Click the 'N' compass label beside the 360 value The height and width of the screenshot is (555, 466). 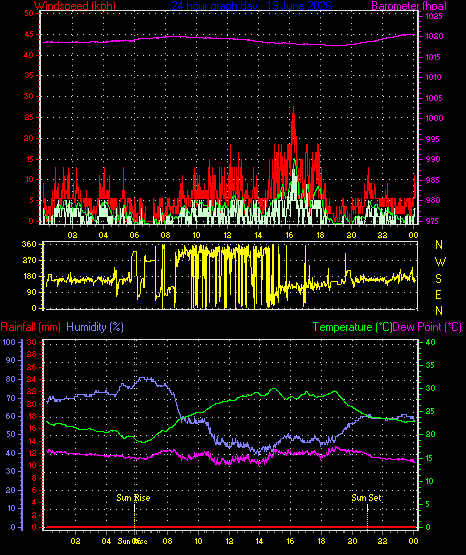[439, 245]
